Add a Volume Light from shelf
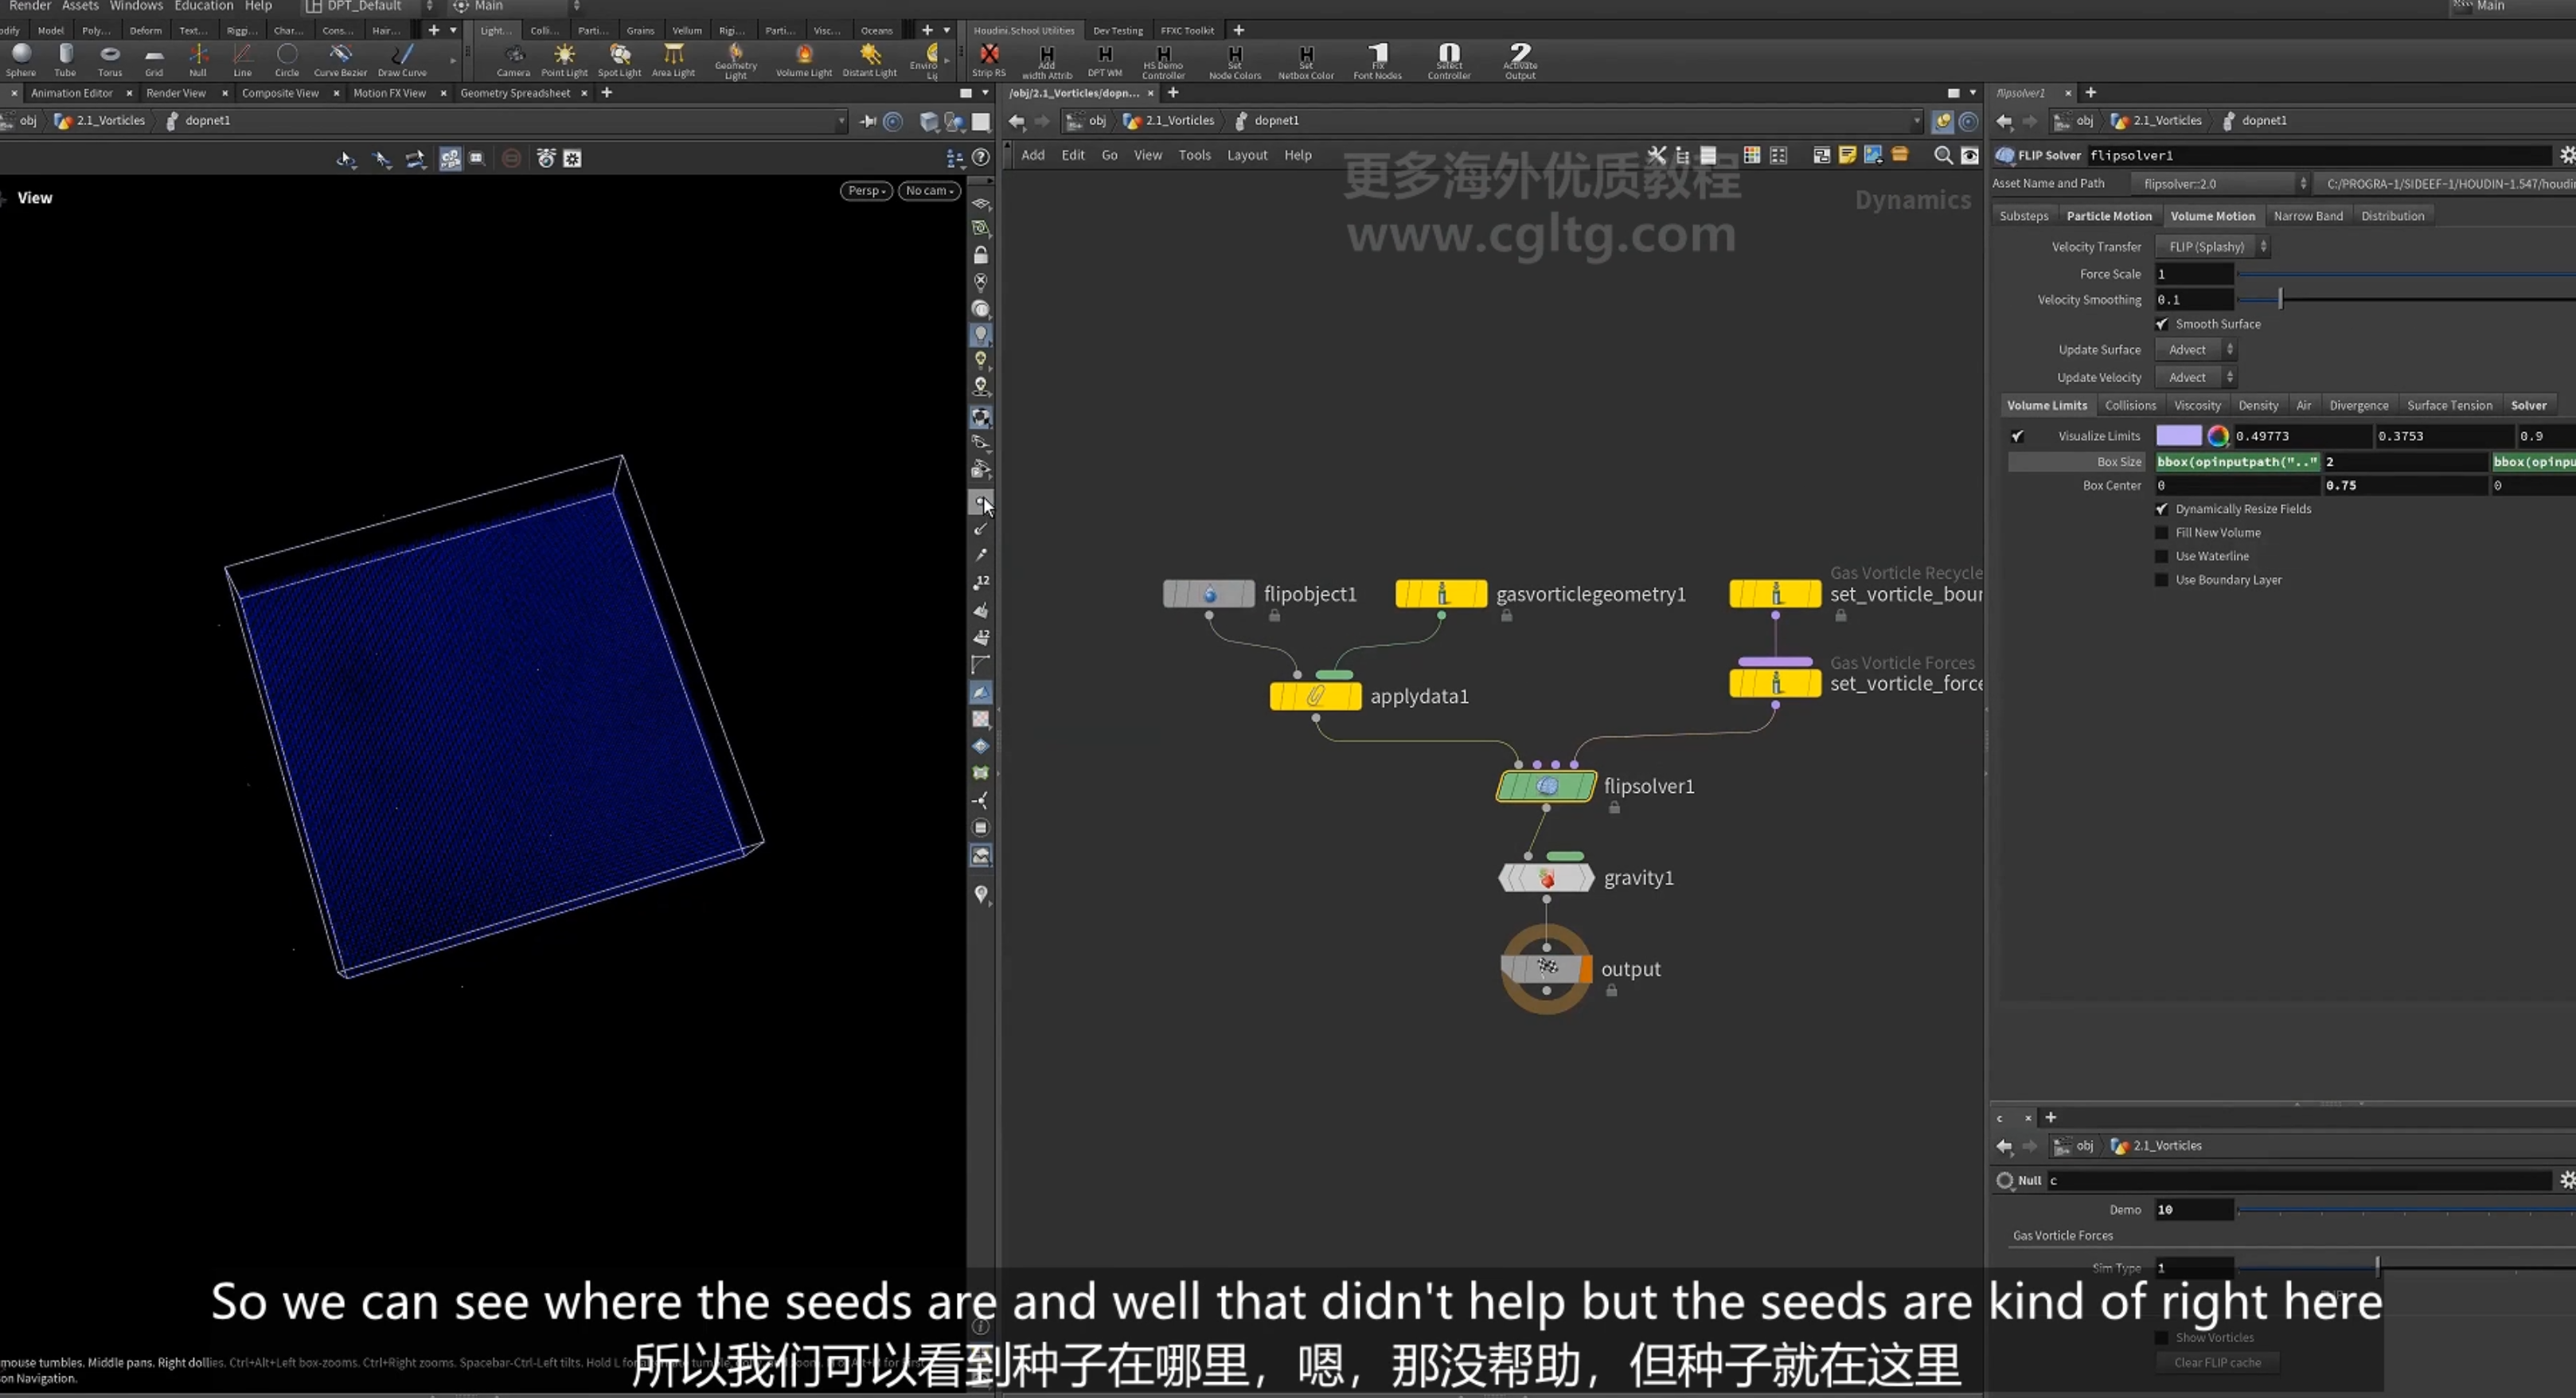2576x1398 pixels. coord(804,59)
